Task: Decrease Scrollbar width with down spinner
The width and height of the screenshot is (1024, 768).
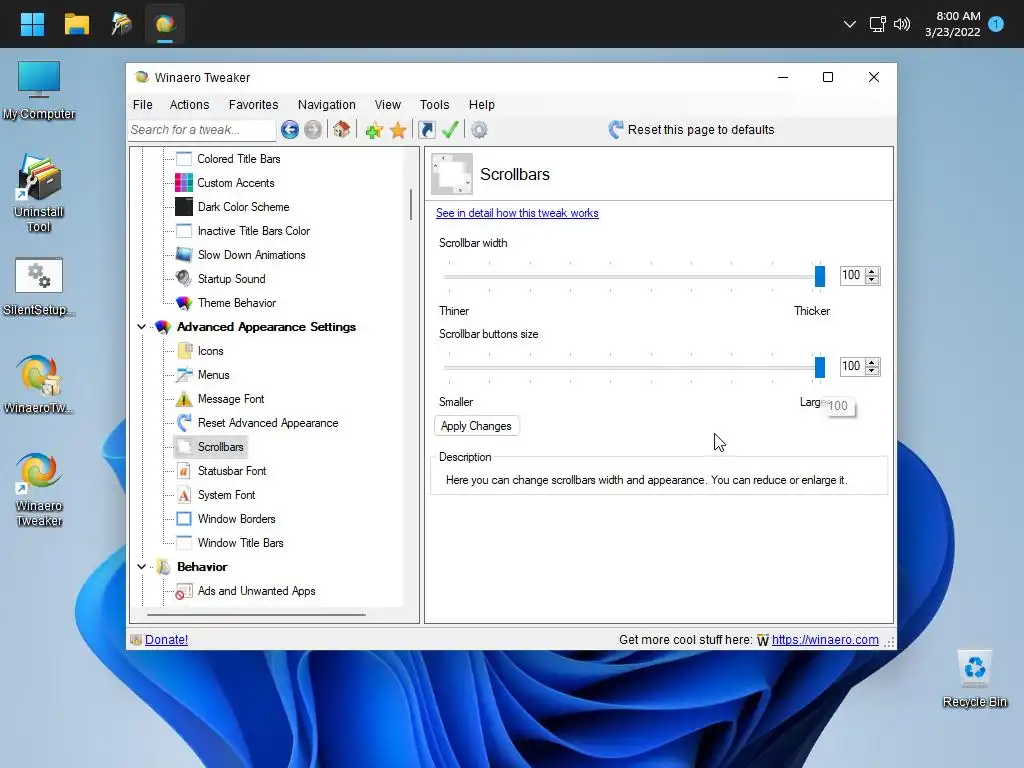Action: tap(872, 280)
